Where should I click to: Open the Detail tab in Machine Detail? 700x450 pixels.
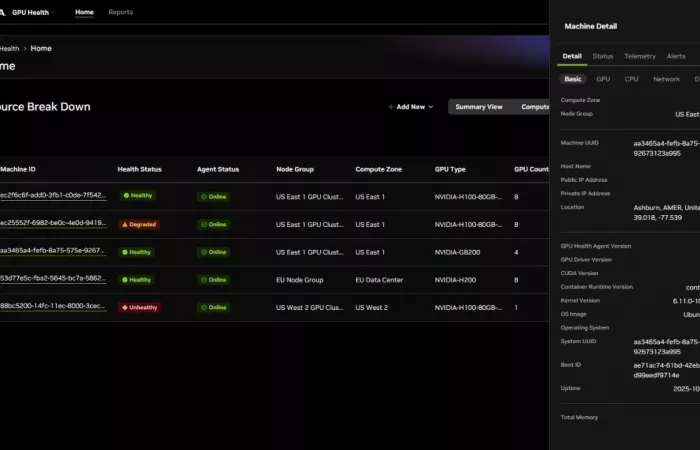[x=572, y=56]
